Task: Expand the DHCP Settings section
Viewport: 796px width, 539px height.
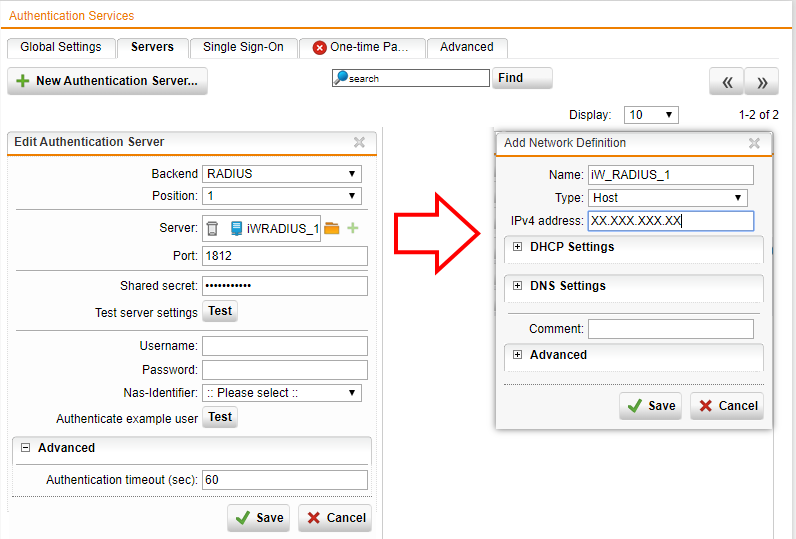Action: coord(517,247)
